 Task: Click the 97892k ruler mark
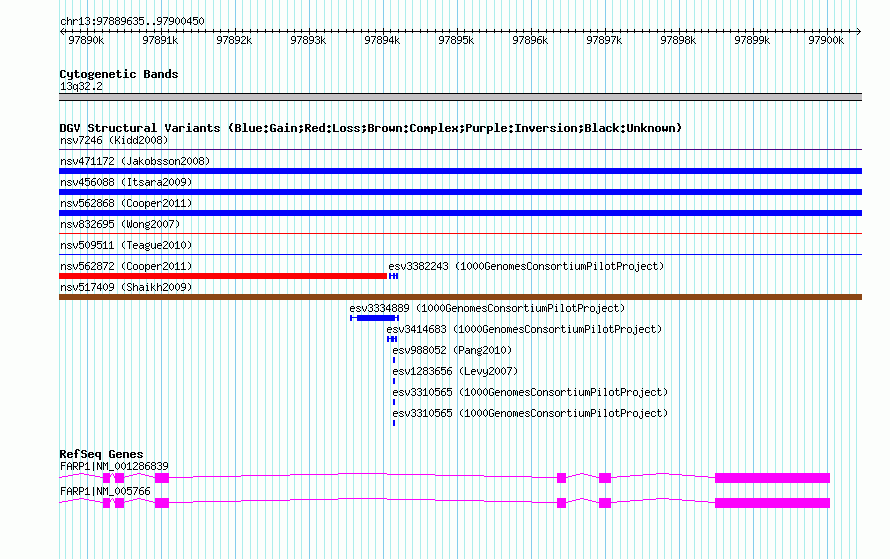234,40
